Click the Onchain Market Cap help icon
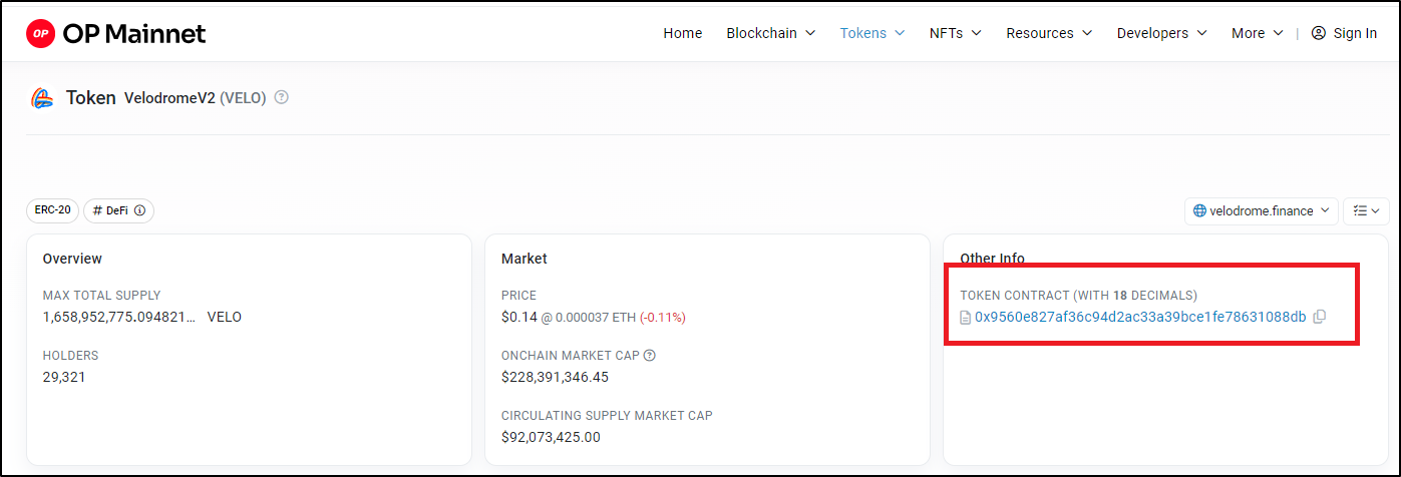 point(650,355)
